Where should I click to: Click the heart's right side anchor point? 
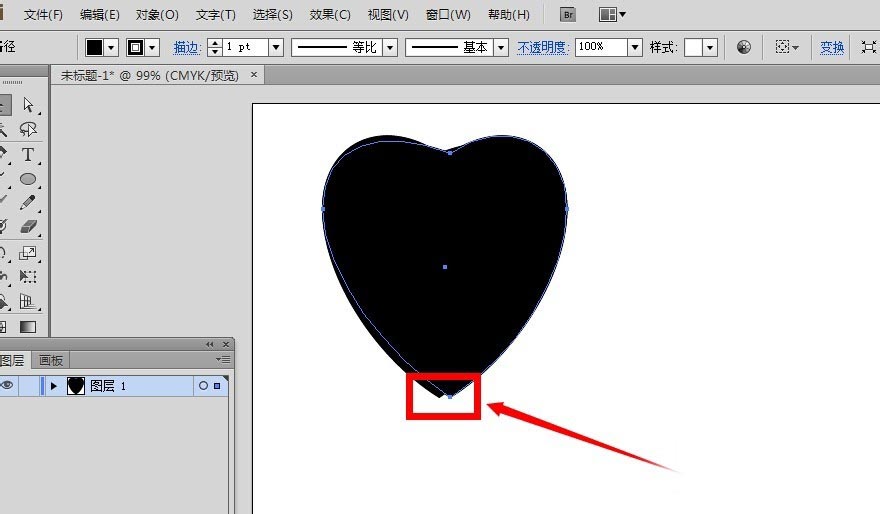[567, 209]
